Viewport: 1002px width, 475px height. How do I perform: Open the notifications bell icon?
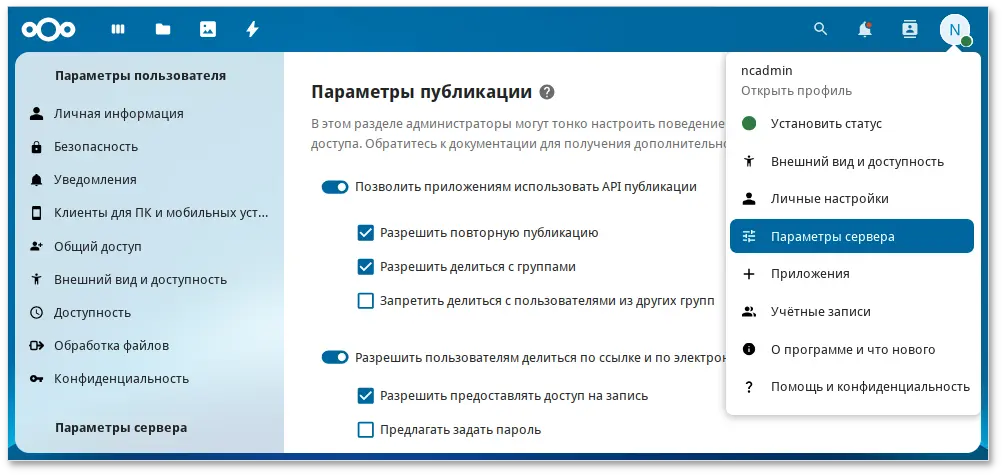coord(865,29)
